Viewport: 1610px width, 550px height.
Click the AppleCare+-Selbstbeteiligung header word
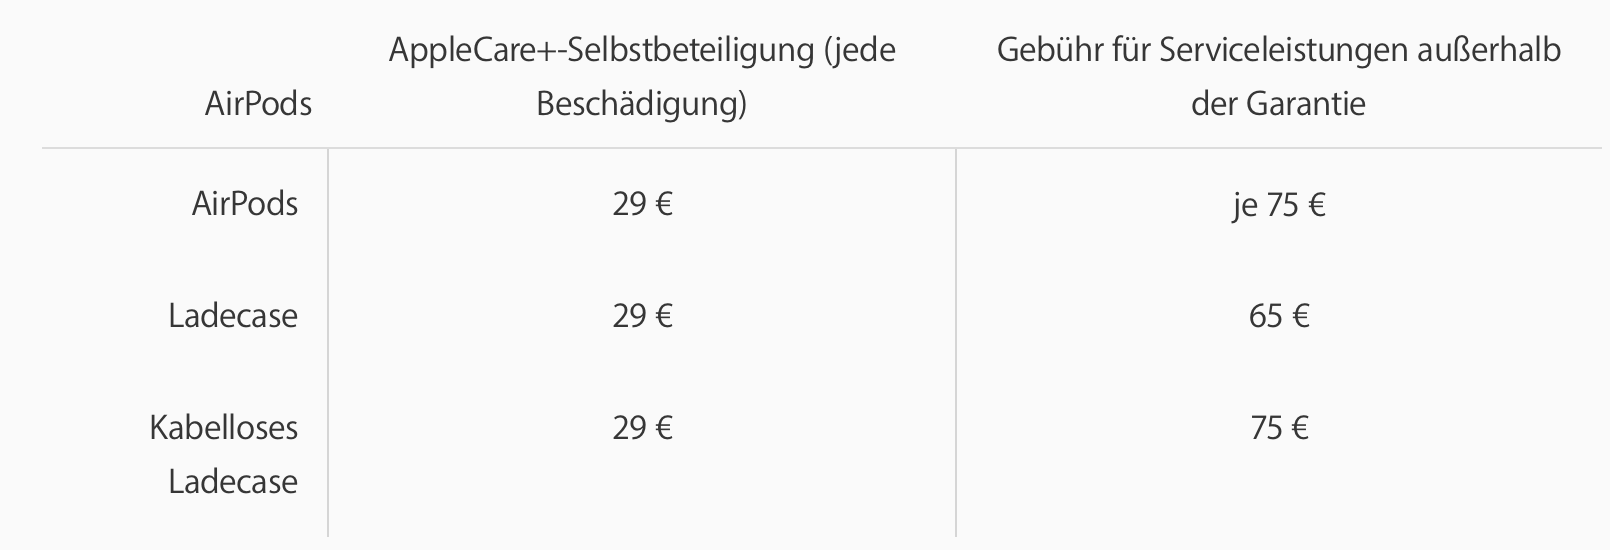point(602,50)
